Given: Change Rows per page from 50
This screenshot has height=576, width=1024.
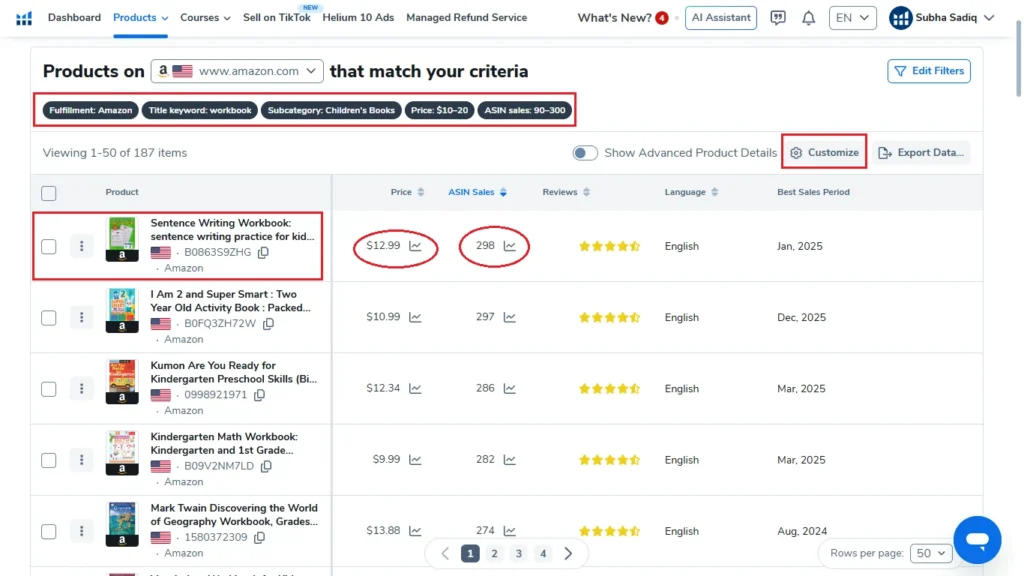Looking at the screenshot, I should coord(930,552).
